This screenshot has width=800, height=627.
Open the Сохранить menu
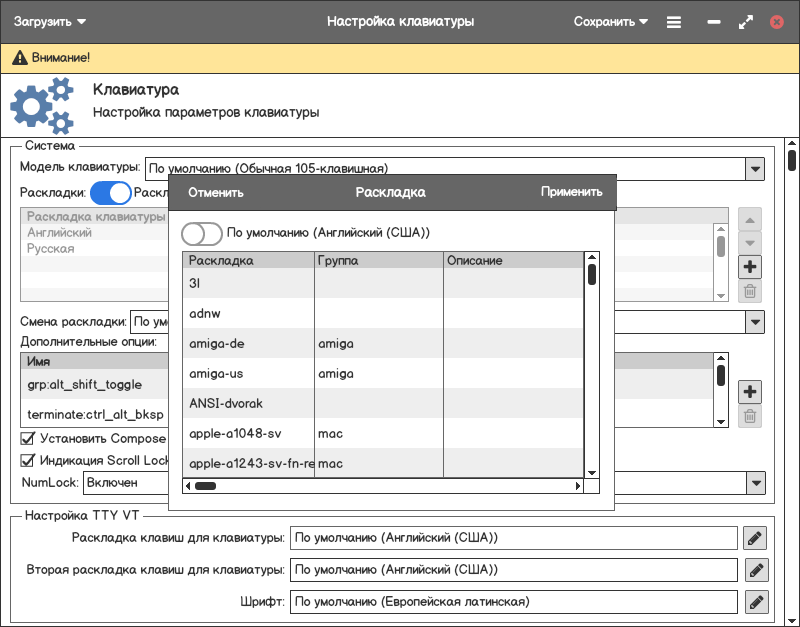click(610, 21)
